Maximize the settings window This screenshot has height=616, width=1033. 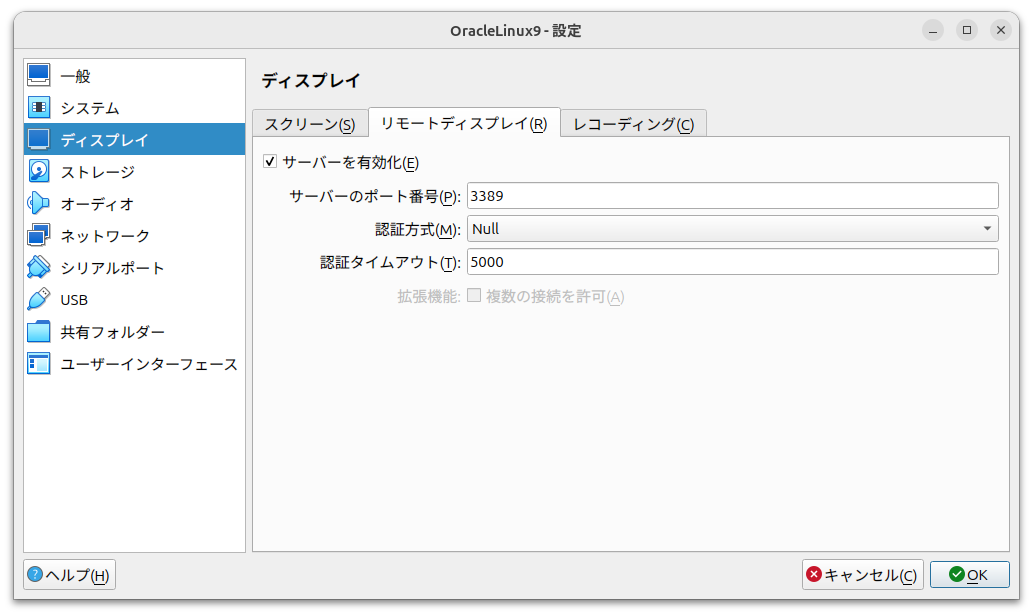coord(967,30)
